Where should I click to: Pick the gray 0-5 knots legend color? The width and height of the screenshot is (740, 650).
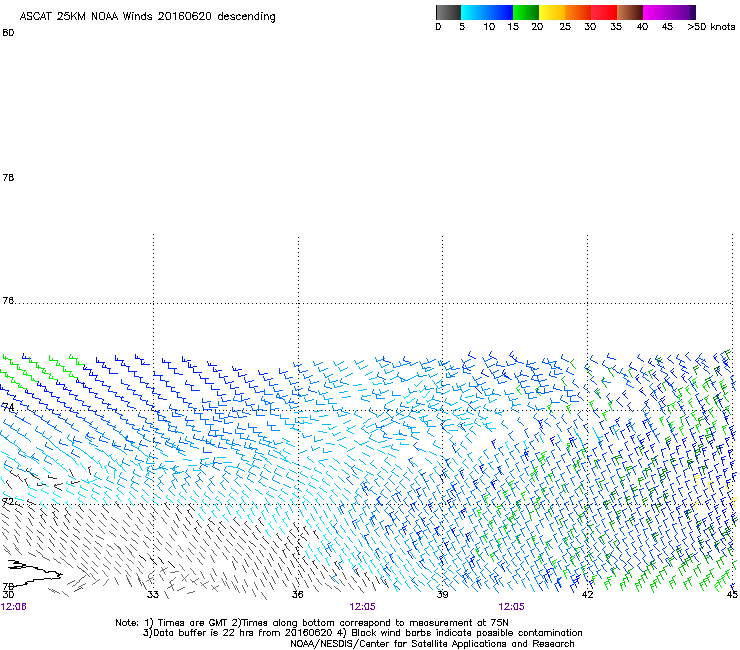click(x=448, y=12)
